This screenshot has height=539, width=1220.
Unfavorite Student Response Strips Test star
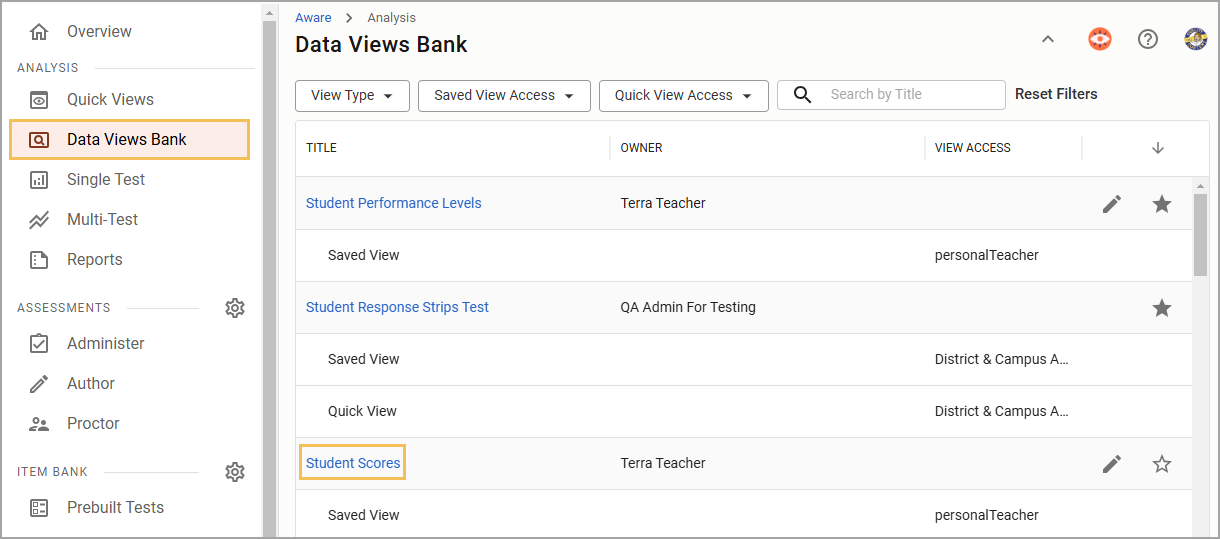pos(1161,308)
